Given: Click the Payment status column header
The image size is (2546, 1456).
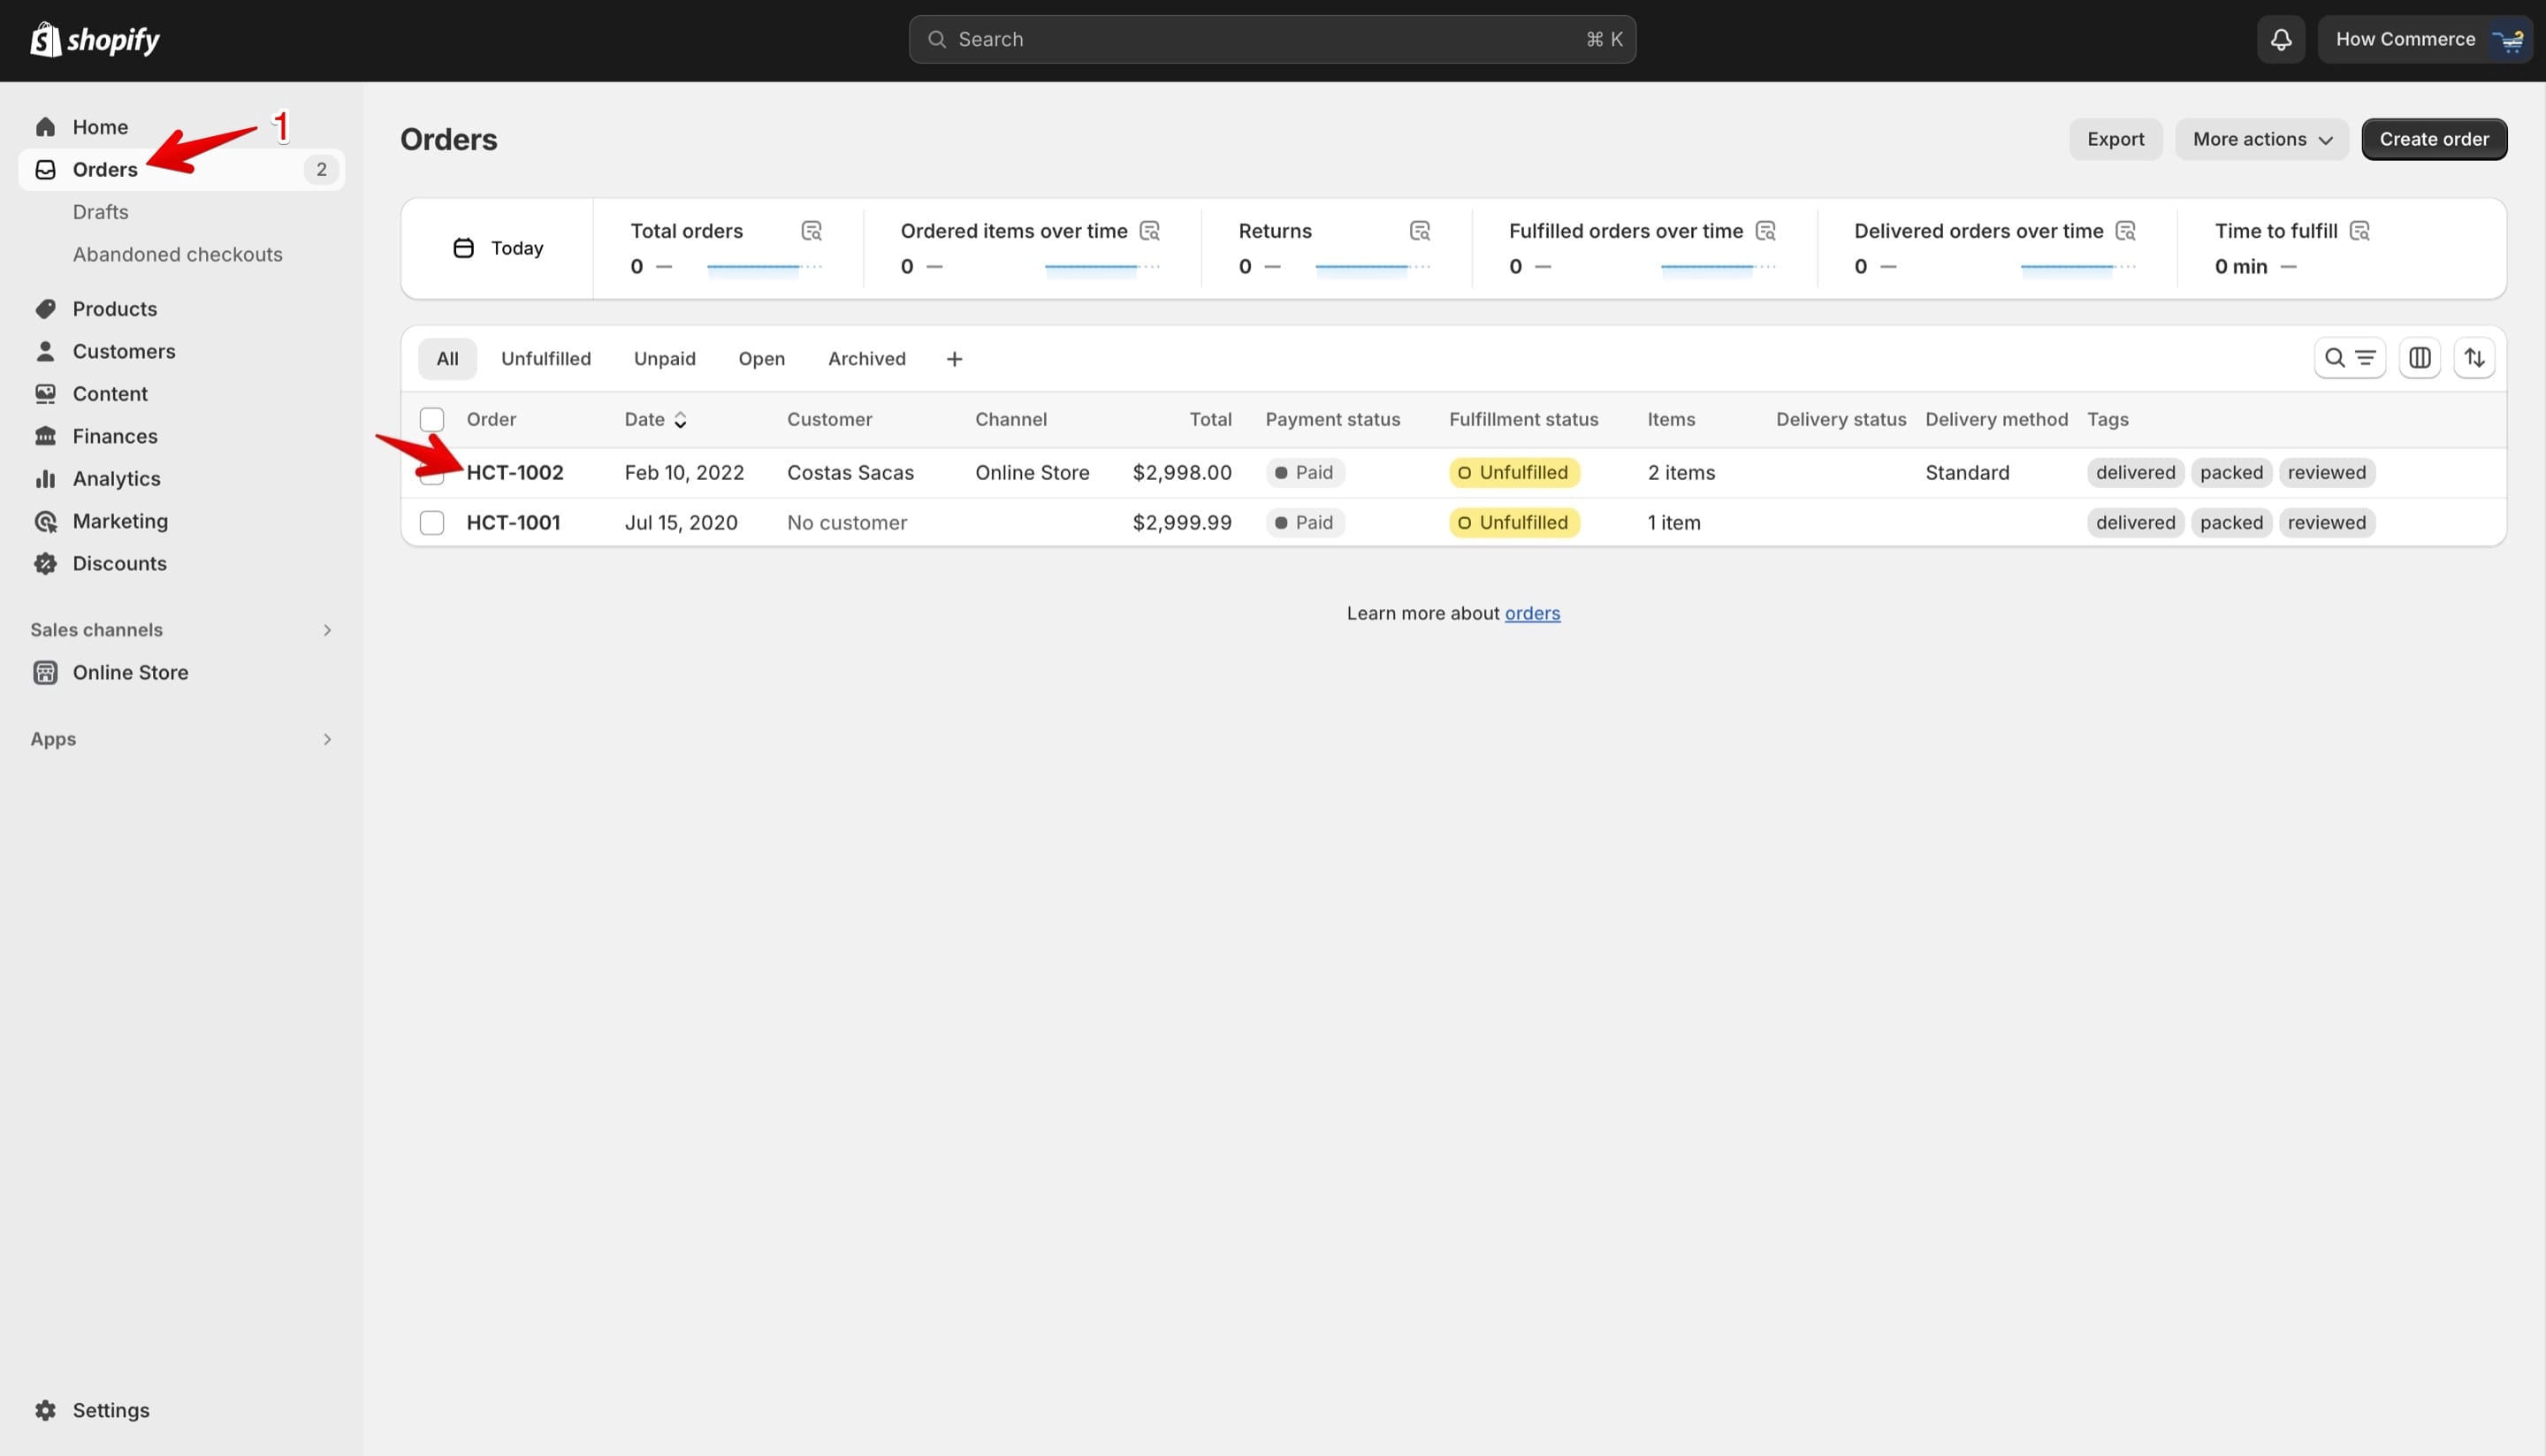Looking at the screenshot, I should click(x=1332, y=420).
